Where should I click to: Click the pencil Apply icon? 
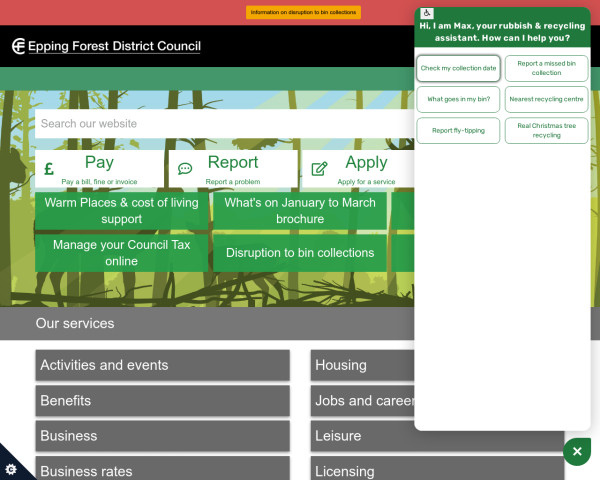click(x=320, y=169)
